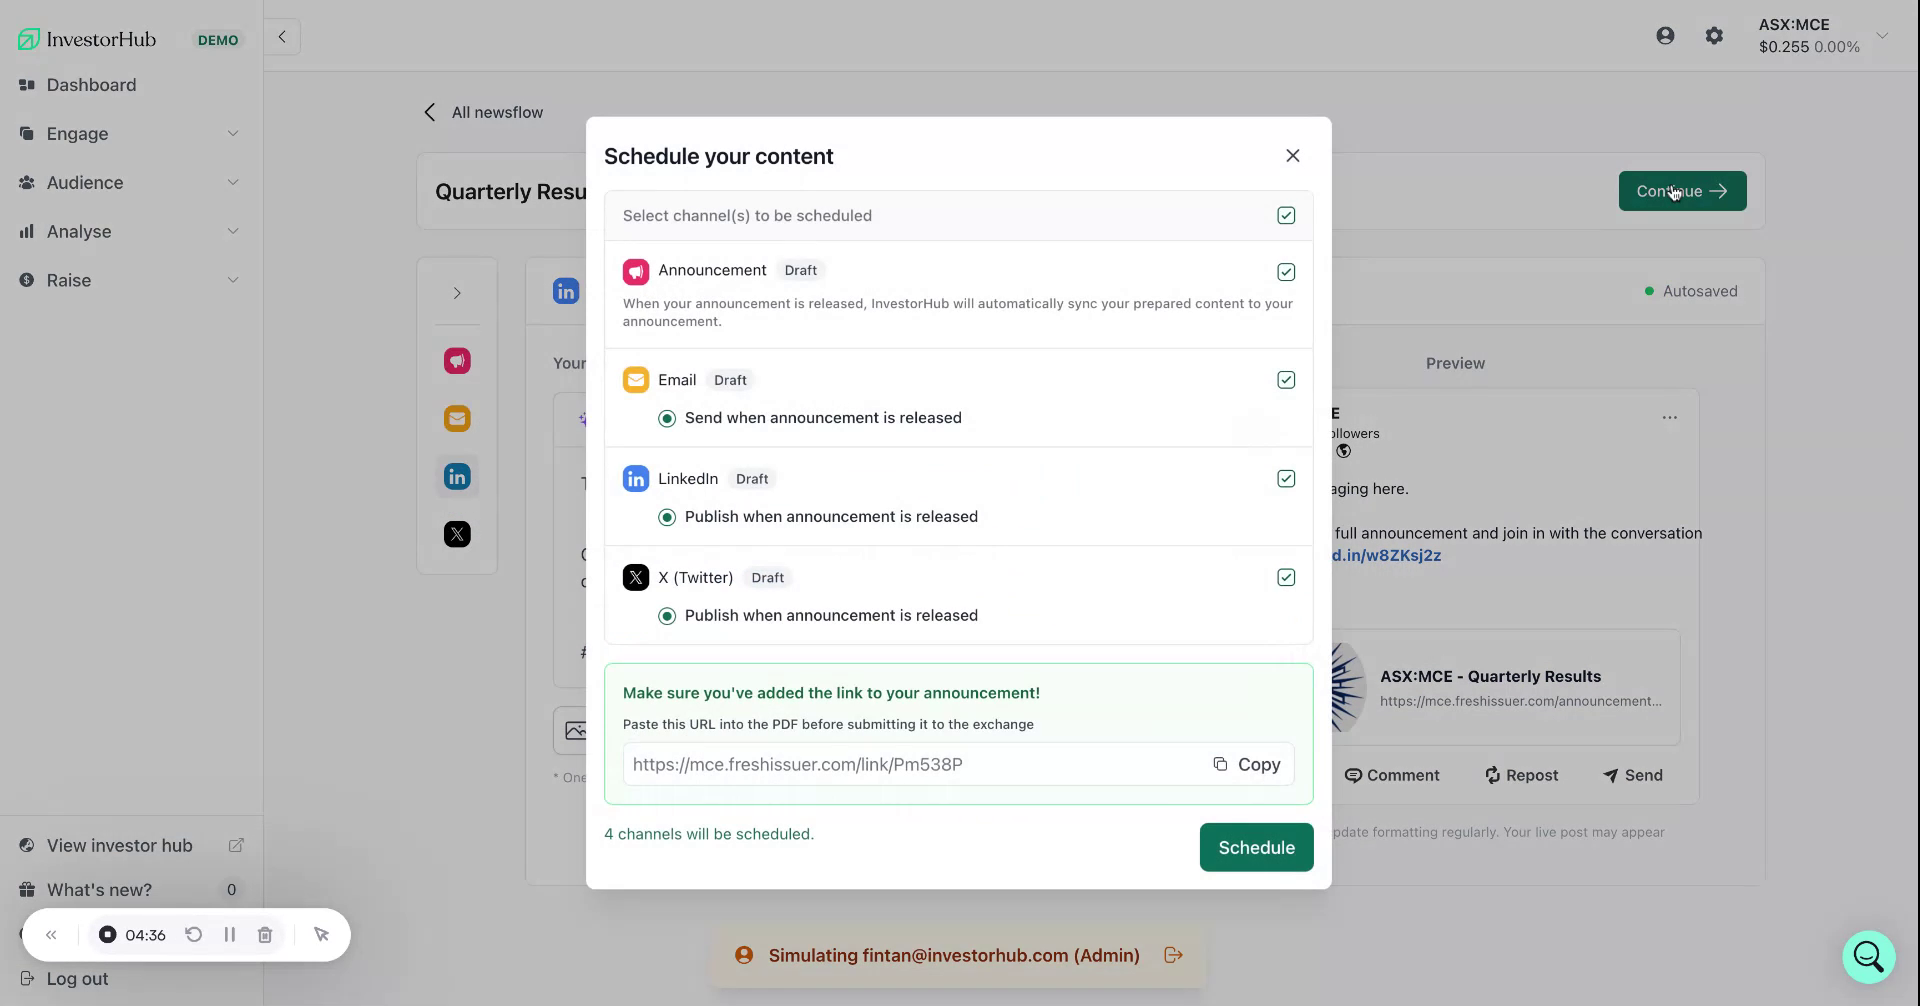This screenshot has width=1920, height=1006.
Task: Click the Continue button
Action: (x=1681, y=191)
